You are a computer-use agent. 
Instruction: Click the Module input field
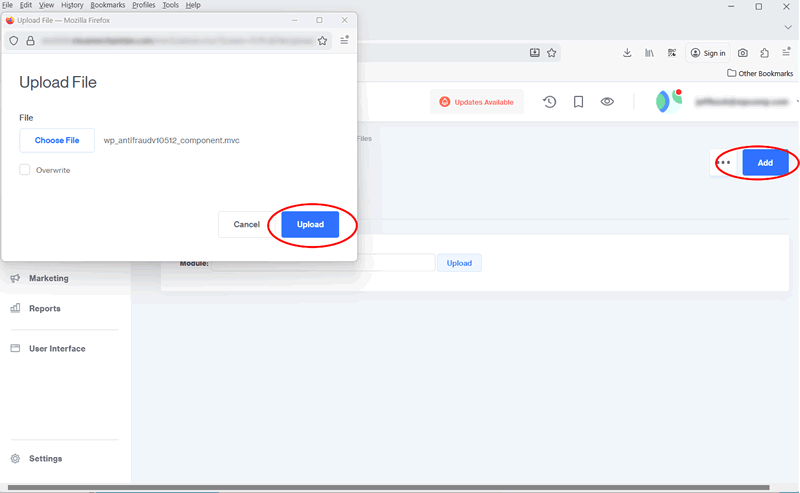pyautogui.click(x=323, y=263)
